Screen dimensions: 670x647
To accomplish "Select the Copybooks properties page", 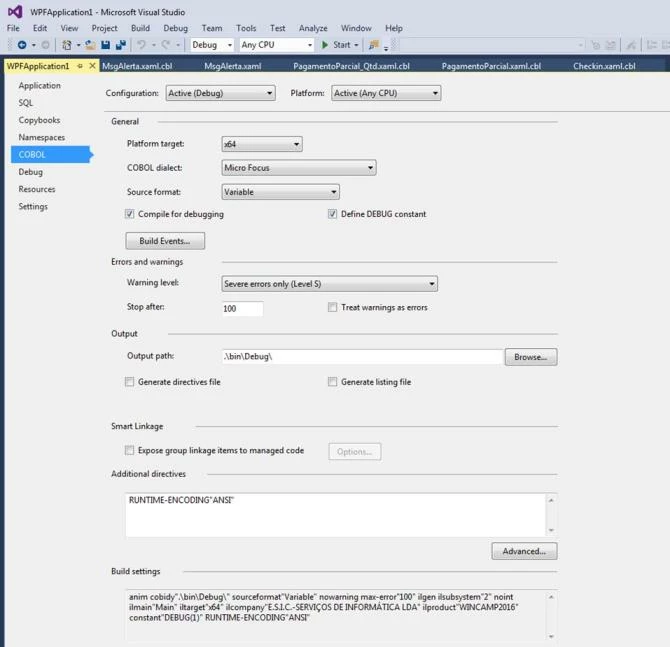I will point(39,120).
